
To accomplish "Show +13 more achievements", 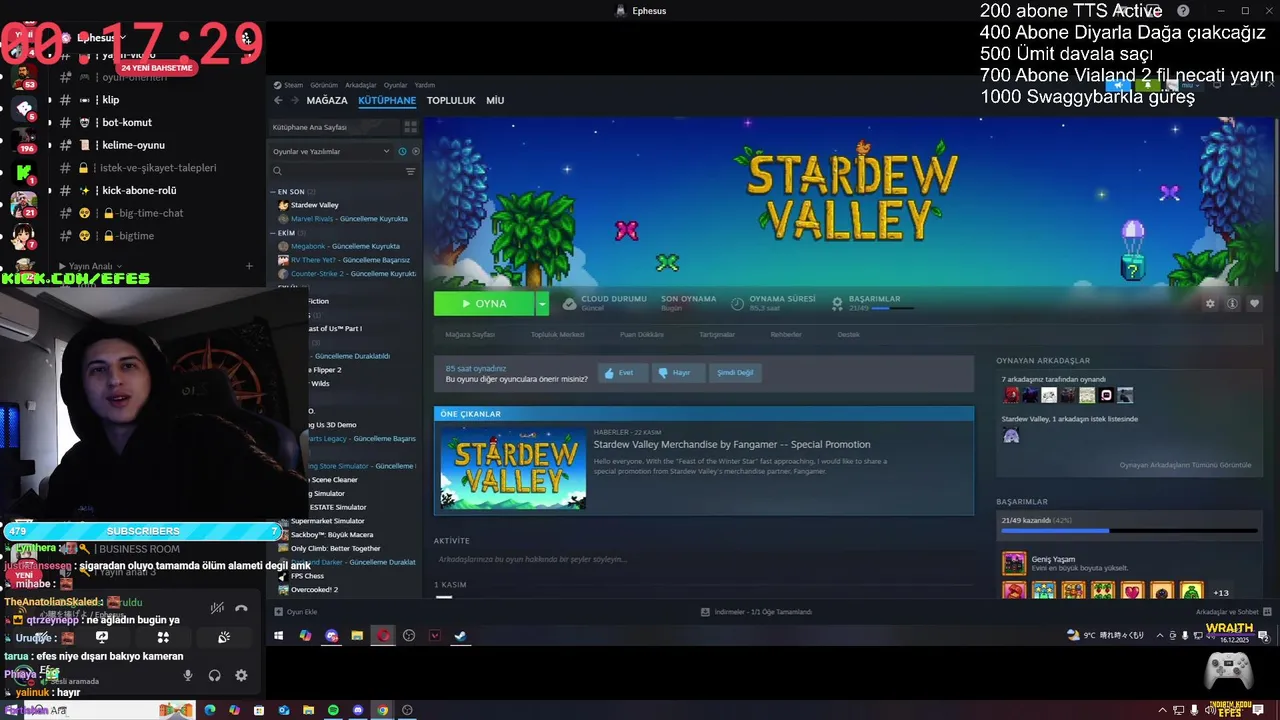I will [1221, 593].
